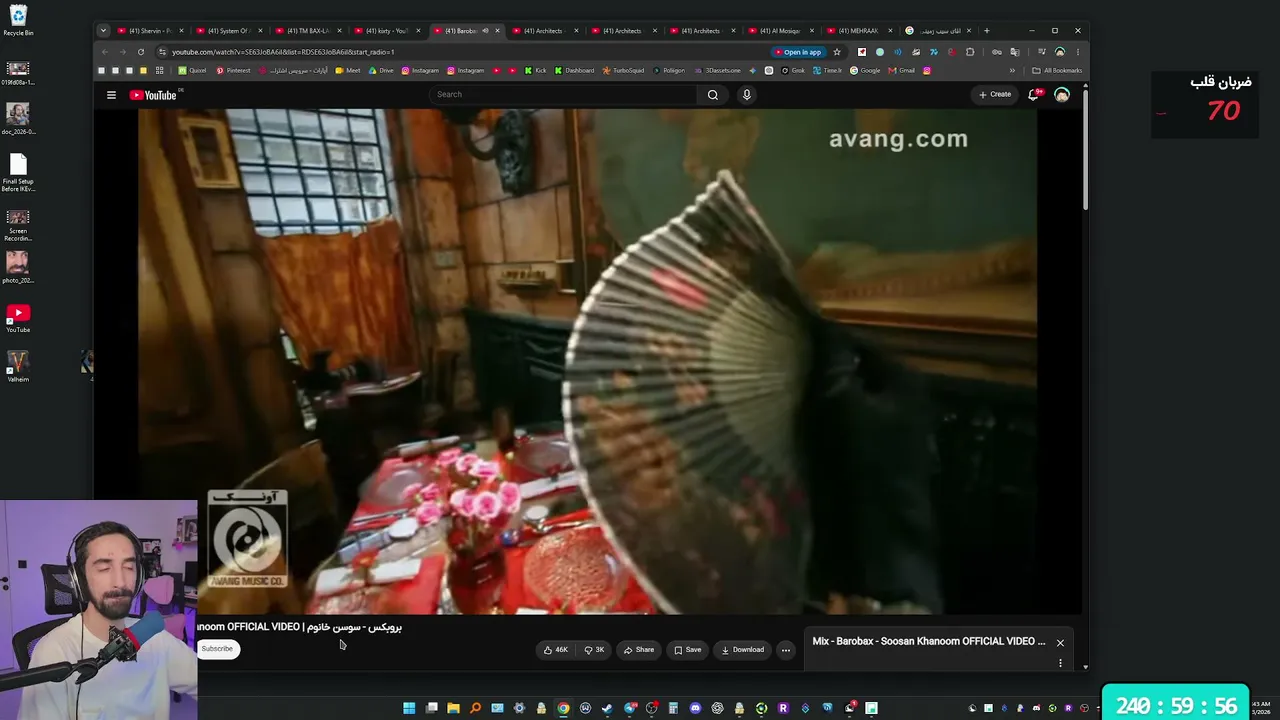
Task: Open the YouTube guide hamburger menu
Action: 111,95
